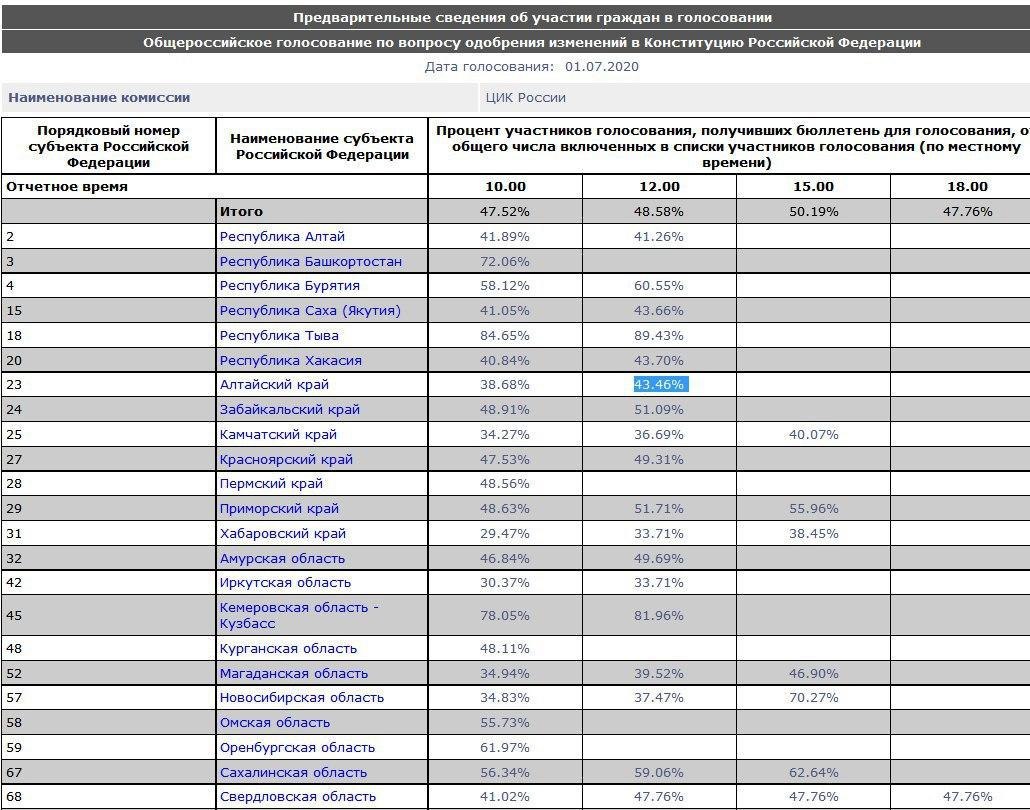
Task: Open the Оренбургская область link
Action: click(297, 748)
